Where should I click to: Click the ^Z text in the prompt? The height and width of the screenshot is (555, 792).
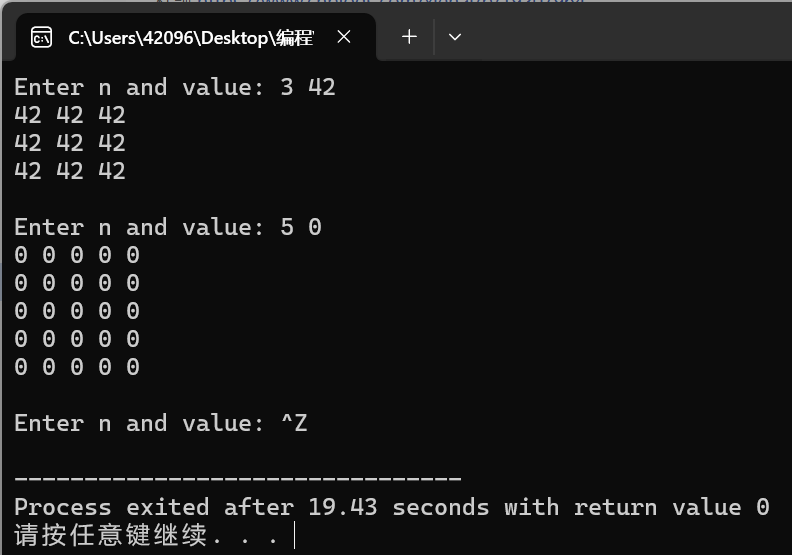294,423
